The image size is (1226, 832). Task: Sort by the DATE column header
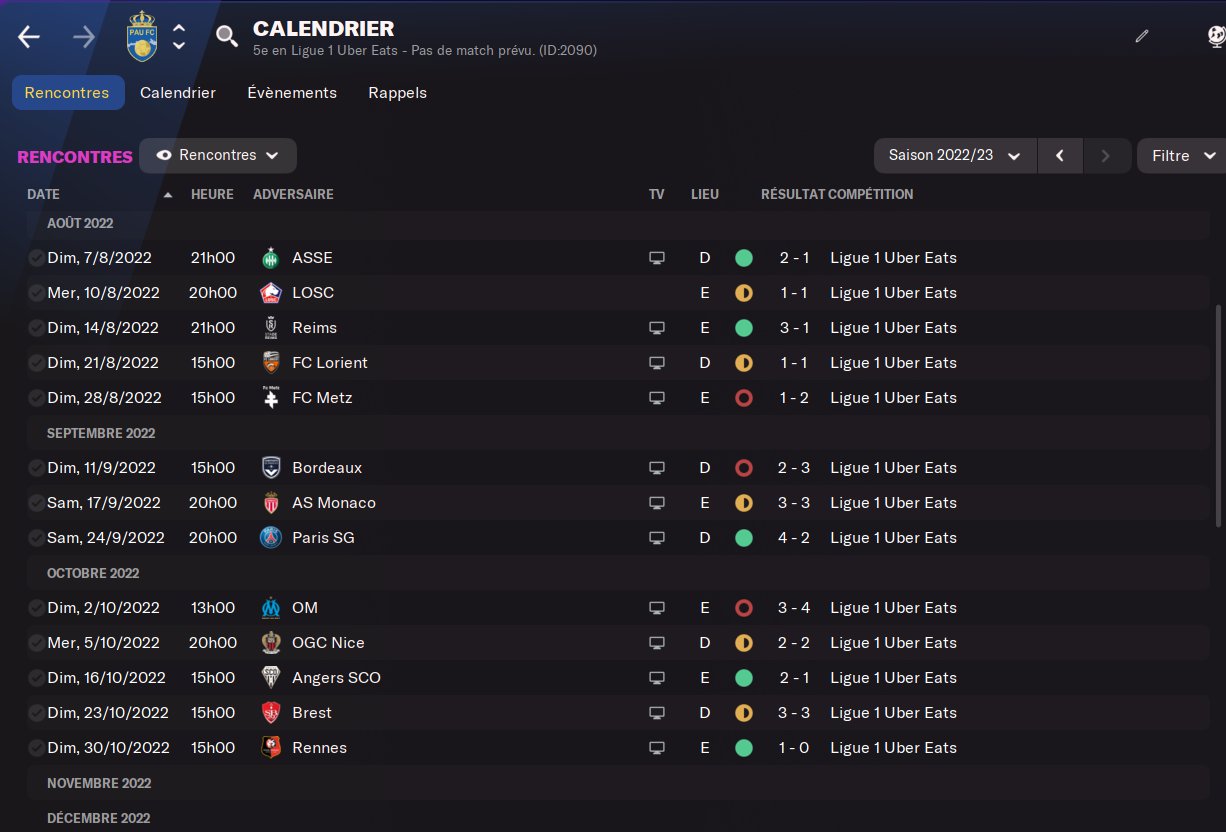point(44,194)
